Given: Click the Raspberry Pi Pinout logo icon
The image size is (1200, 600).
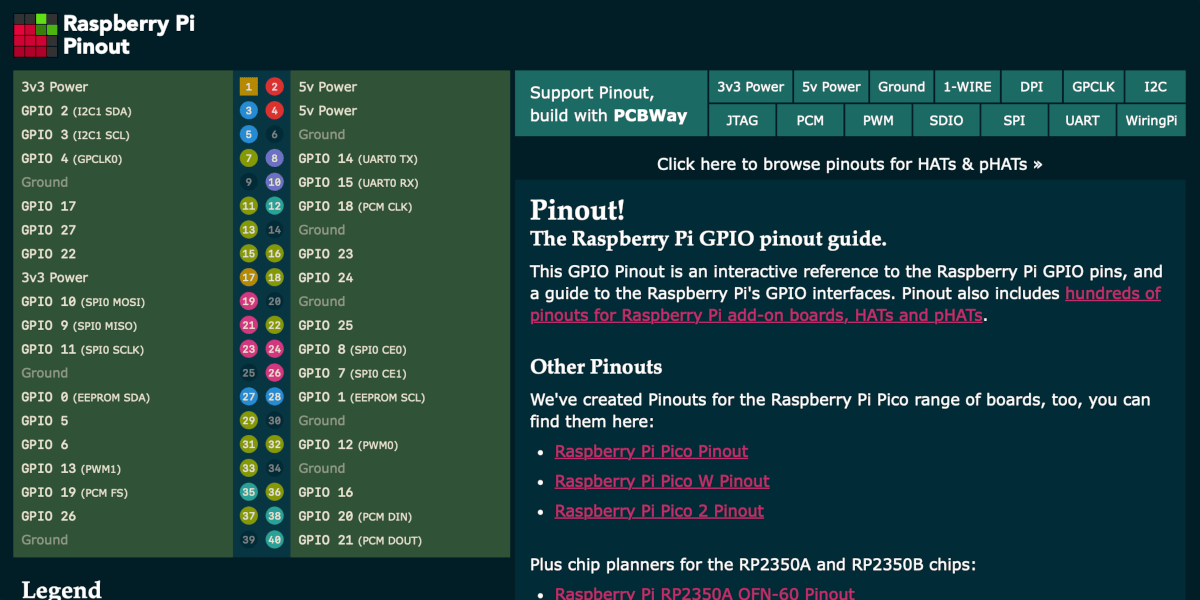Looking at the screenshot, I should (35, 35).
